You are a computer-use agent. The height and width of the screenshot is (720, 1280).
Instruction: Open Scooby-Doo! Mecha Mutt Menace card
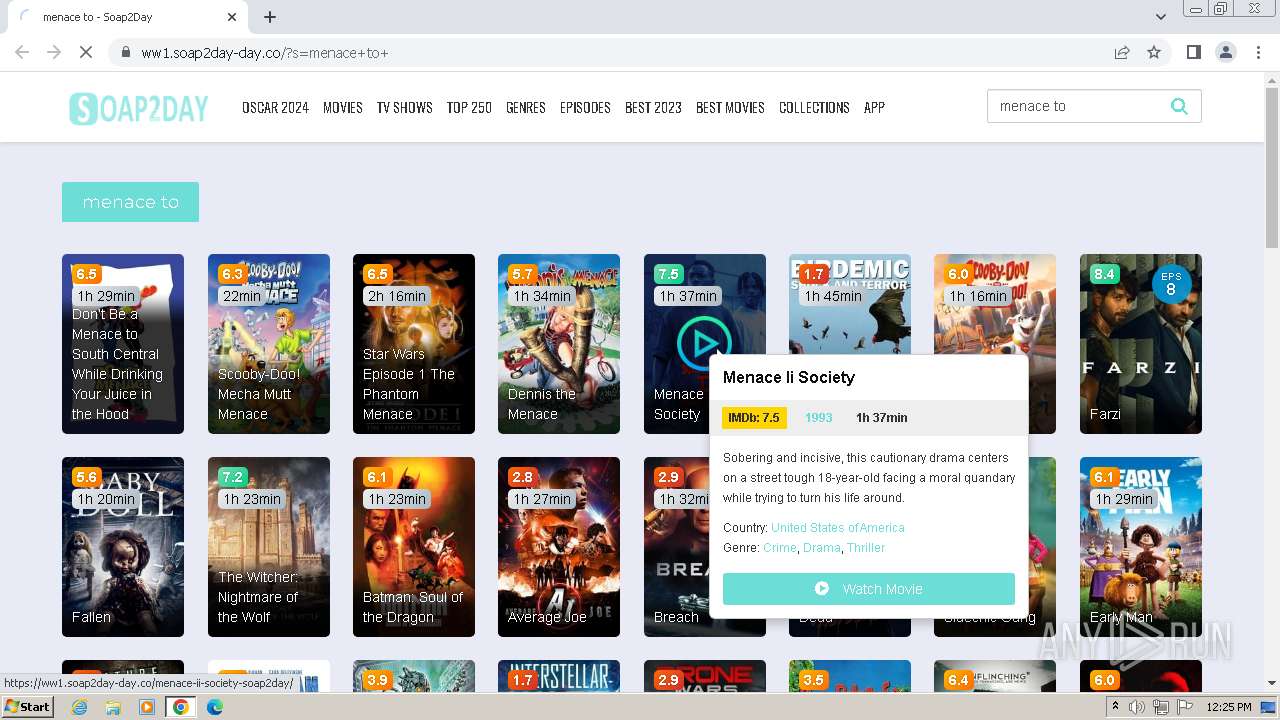pos(269,344)
